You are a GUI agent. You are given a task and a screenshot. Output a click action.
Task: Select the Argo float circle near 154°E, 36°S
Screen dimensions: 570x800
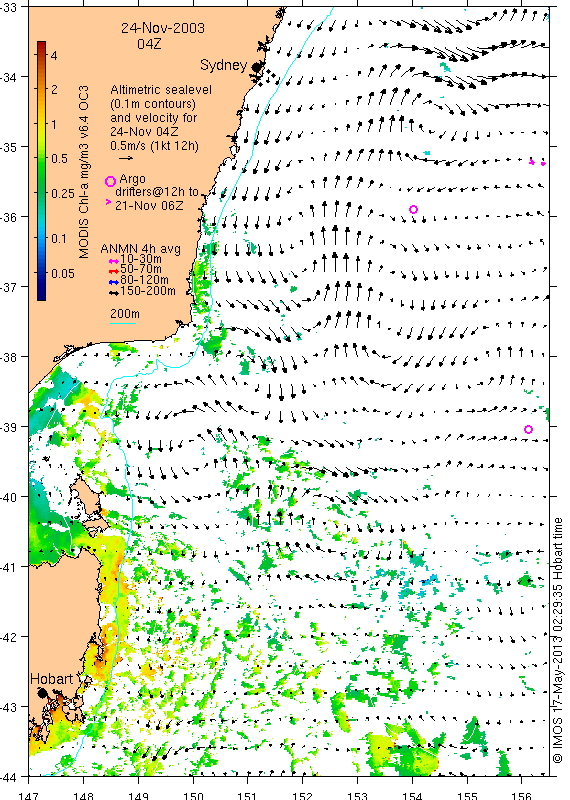click(x=413, y=209)
